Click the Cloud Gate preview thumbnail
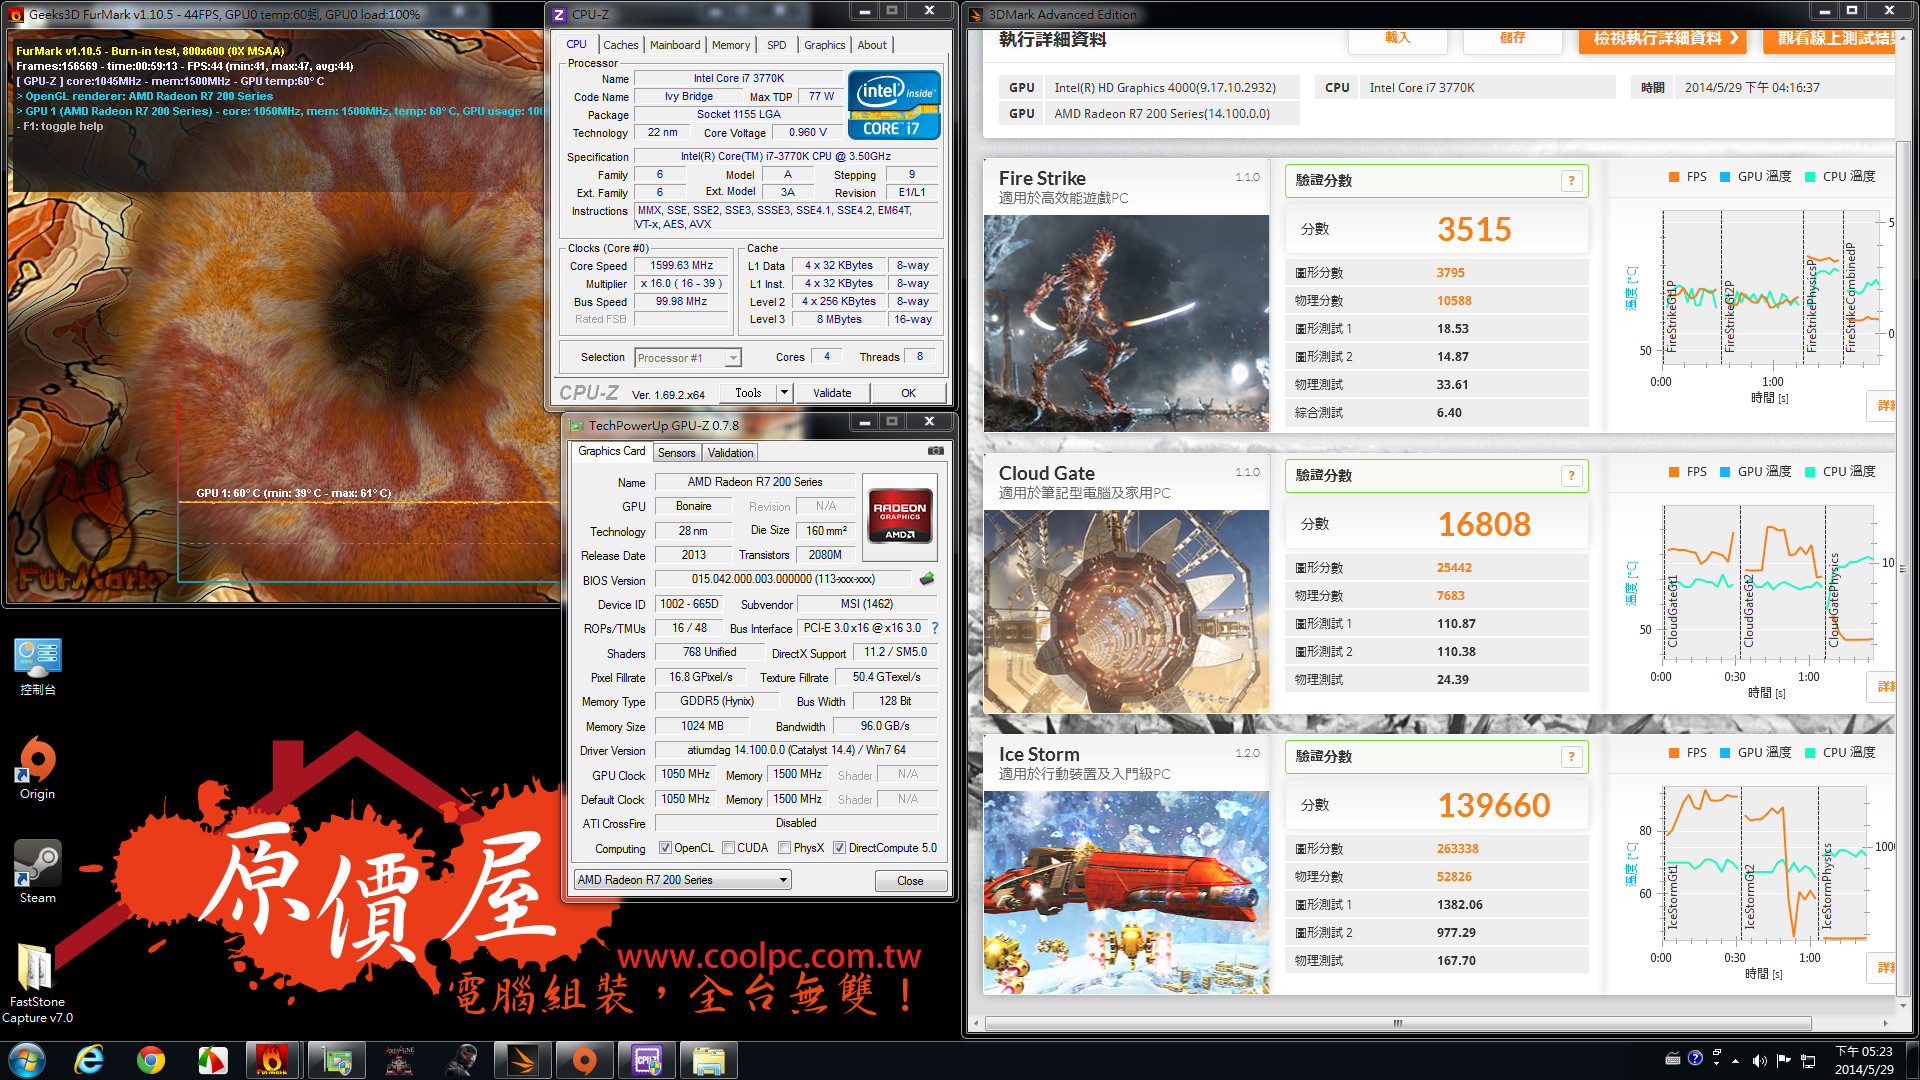Viewport: 1920px width, 1080px height. [1126, 611]
